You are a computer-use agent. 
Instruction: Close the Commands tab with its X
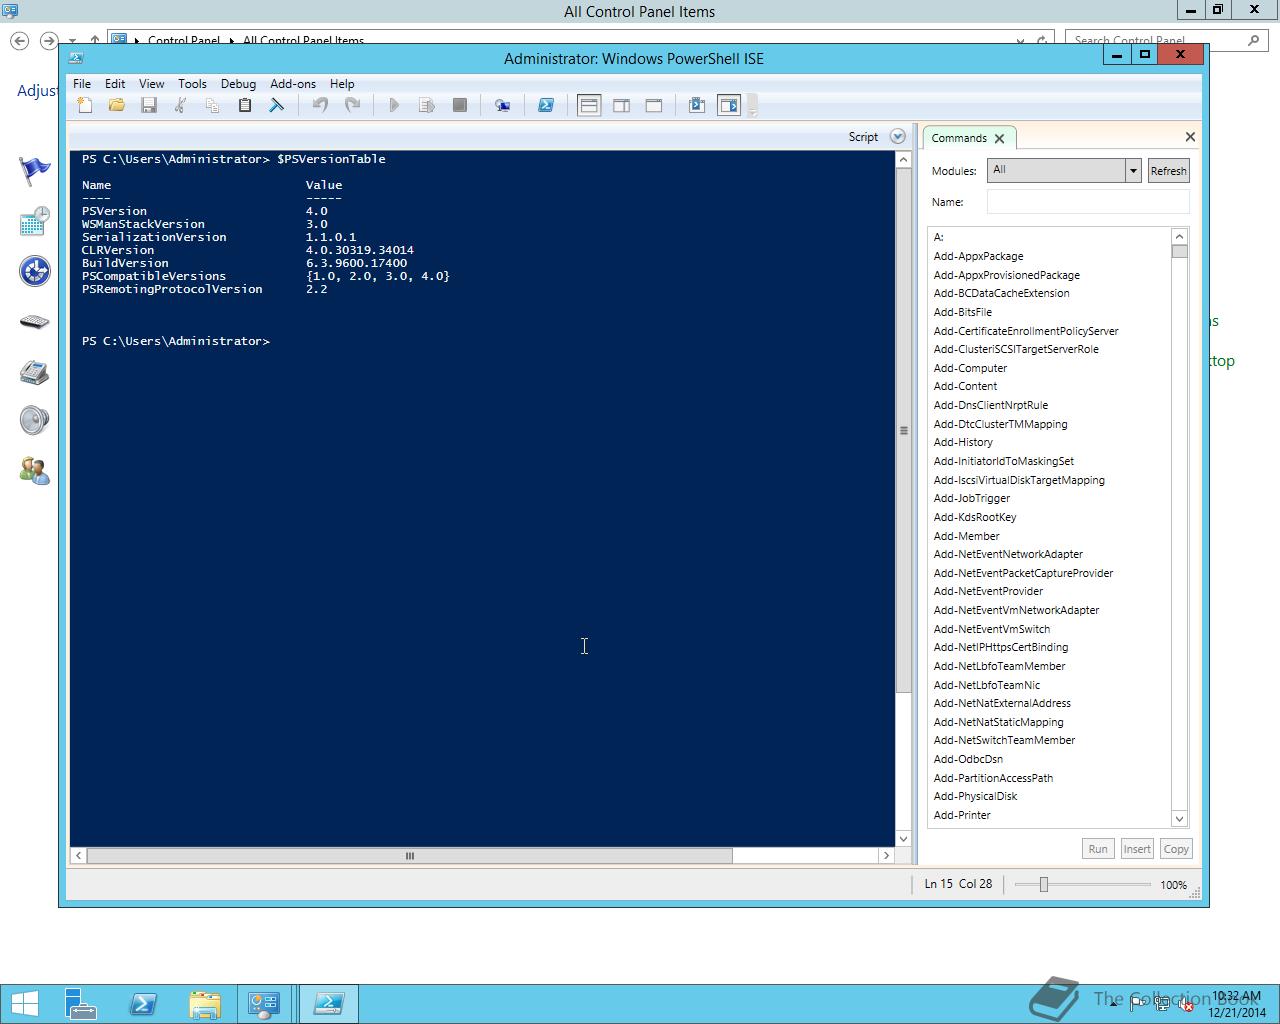click(999, 138)
